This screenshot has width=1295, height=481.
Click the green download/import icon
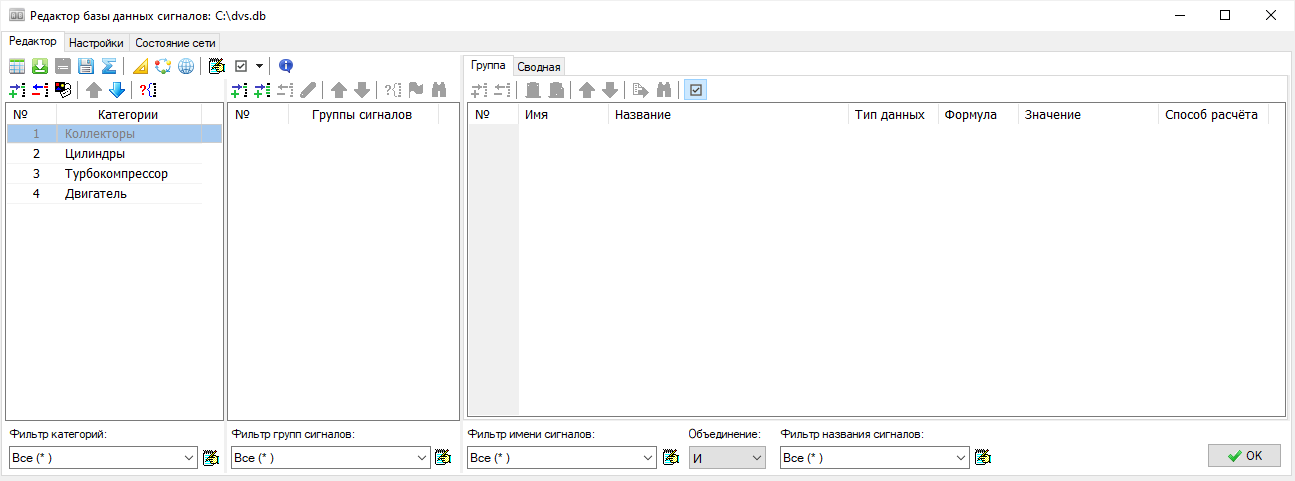(40, 67)
